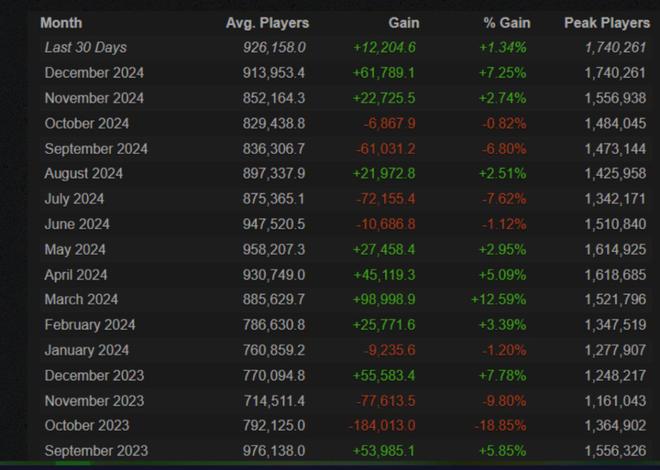Click the Peak Players column header
This screenshot has height=470, width=660.
pos(606,22)
